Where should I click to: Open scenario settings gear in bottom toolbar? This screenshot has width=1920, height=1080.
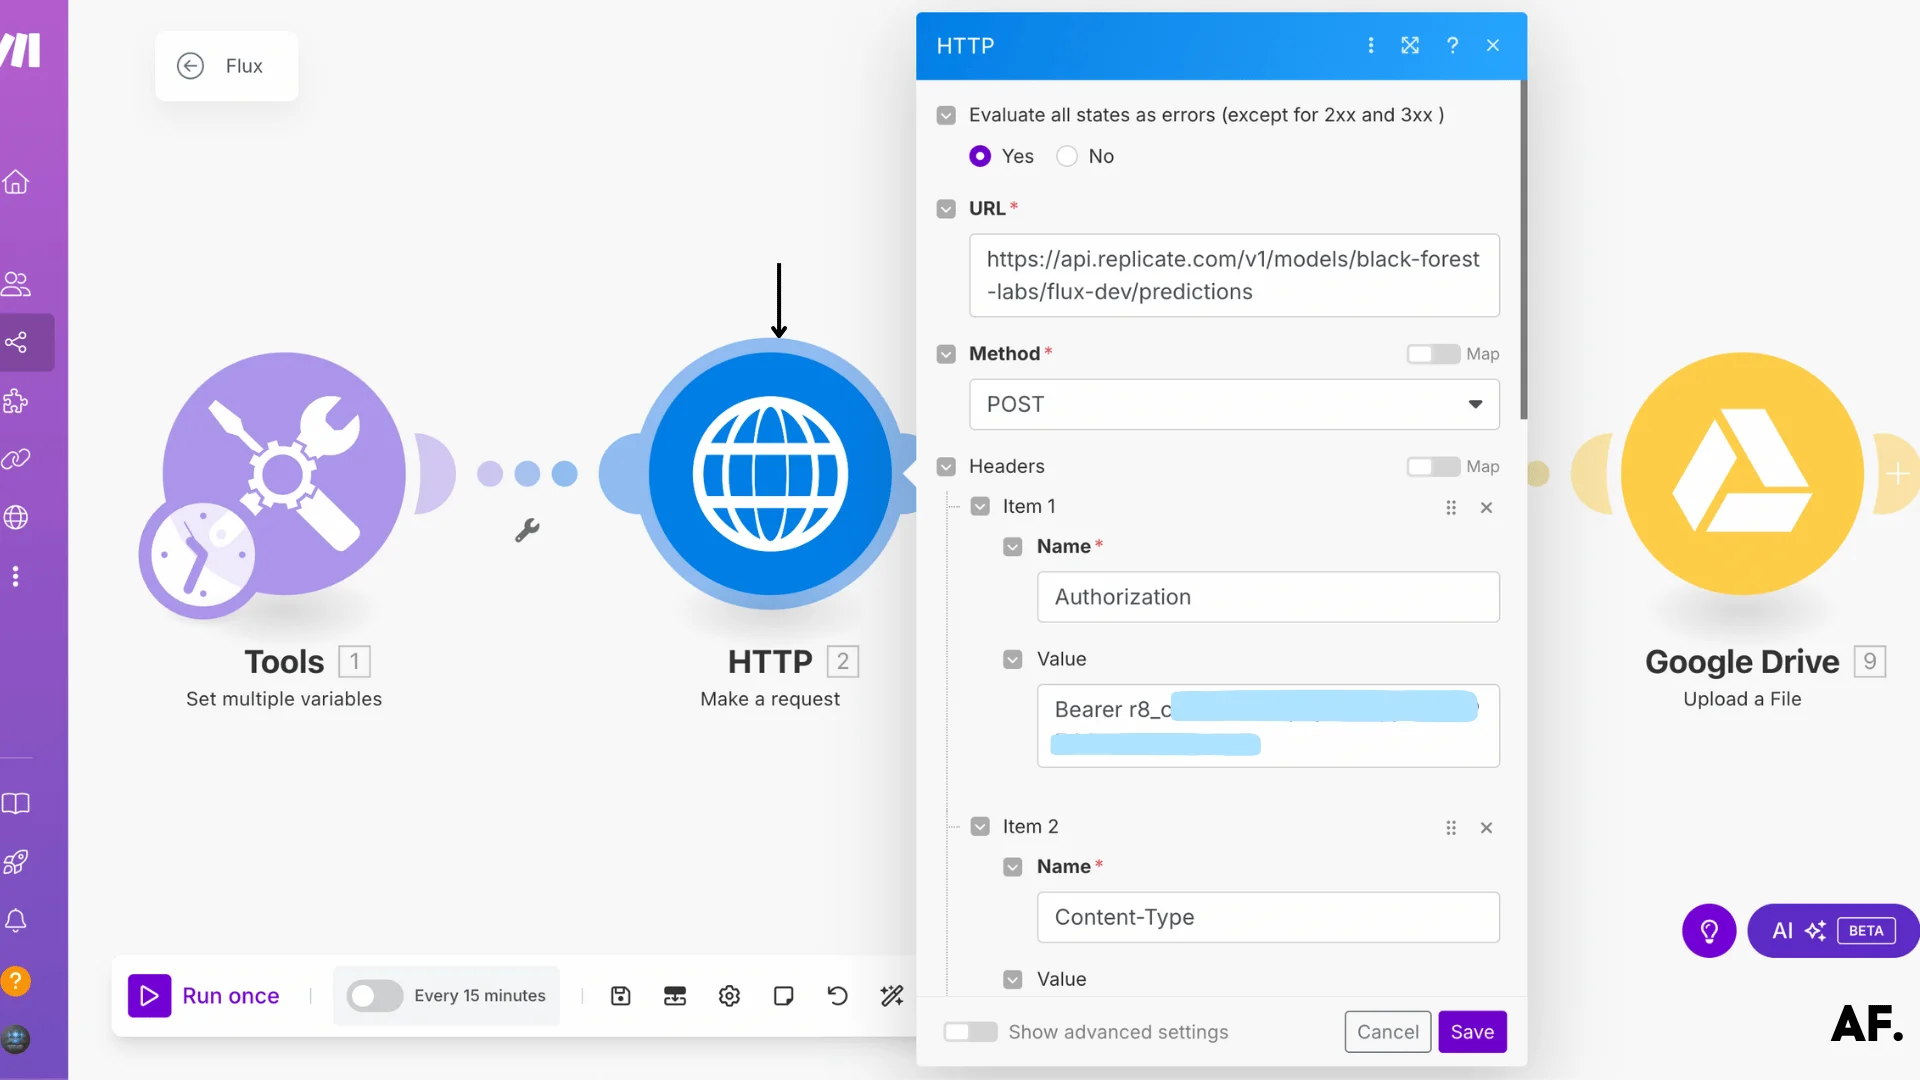click(x=729, y=996)
